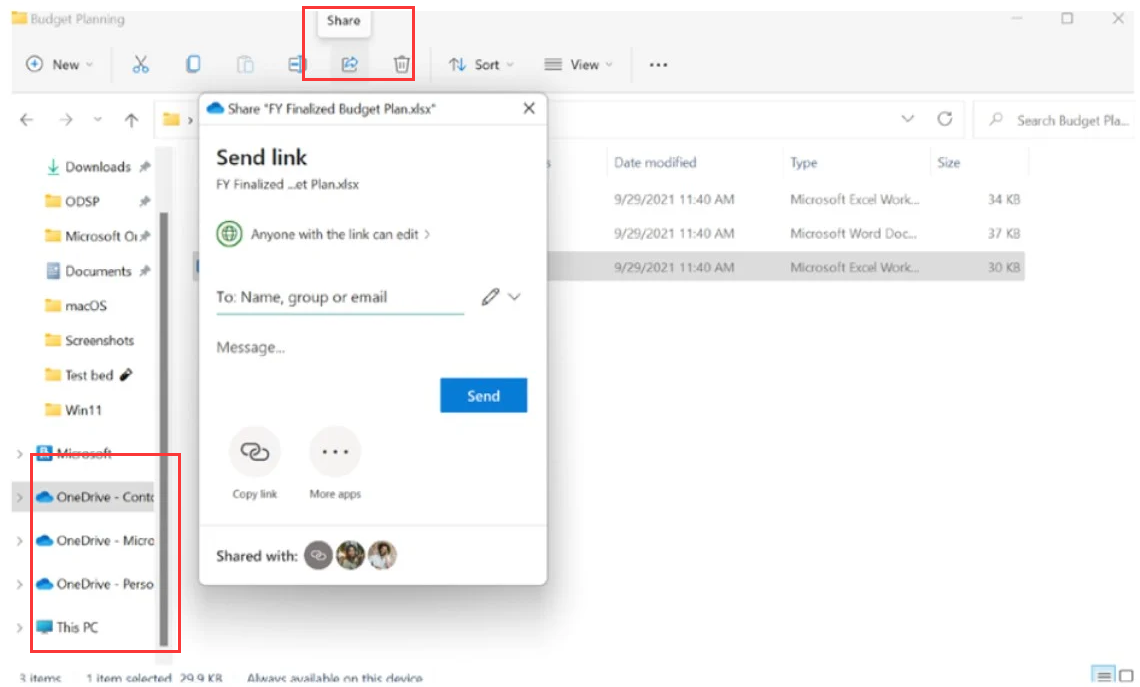The height and width of the screenshot is (687, 1140).
Task: Open the View dropdown
Action: point(578,63)
